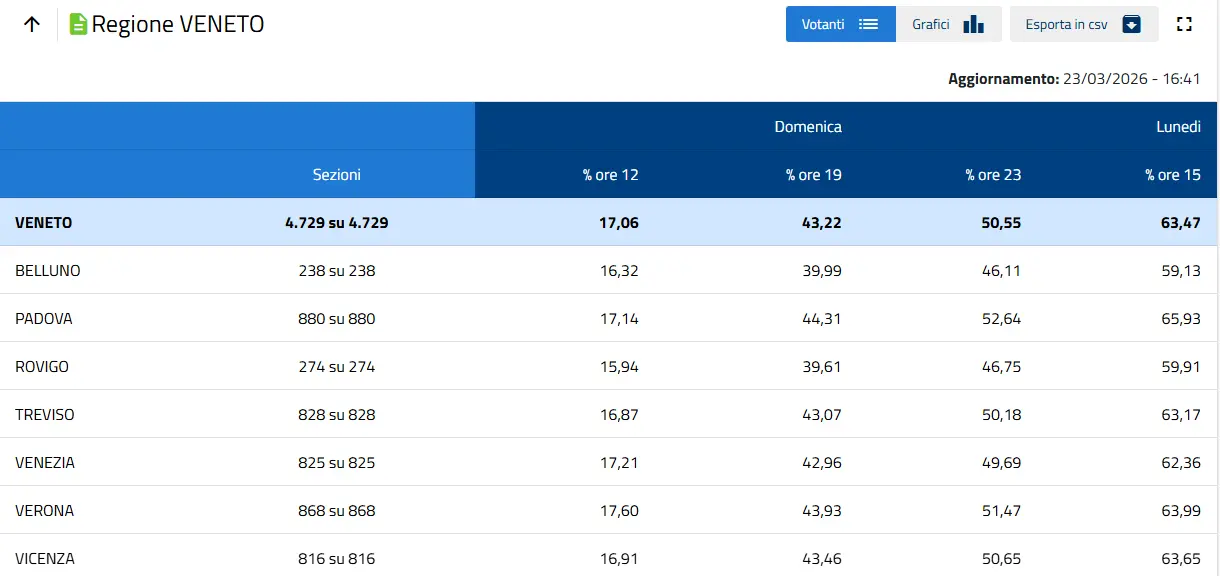
Task: Click the fullscreen expand icon
Action: [x=1185, y=25]
